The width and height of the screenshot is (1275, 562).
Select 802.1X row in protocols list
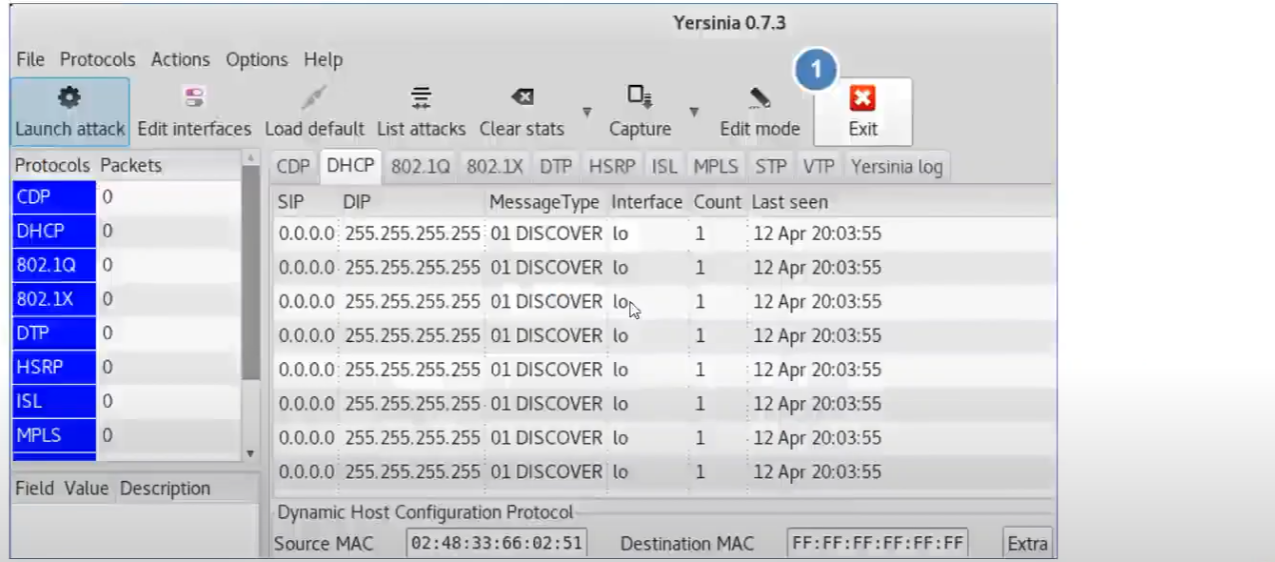tap(126, 299)
